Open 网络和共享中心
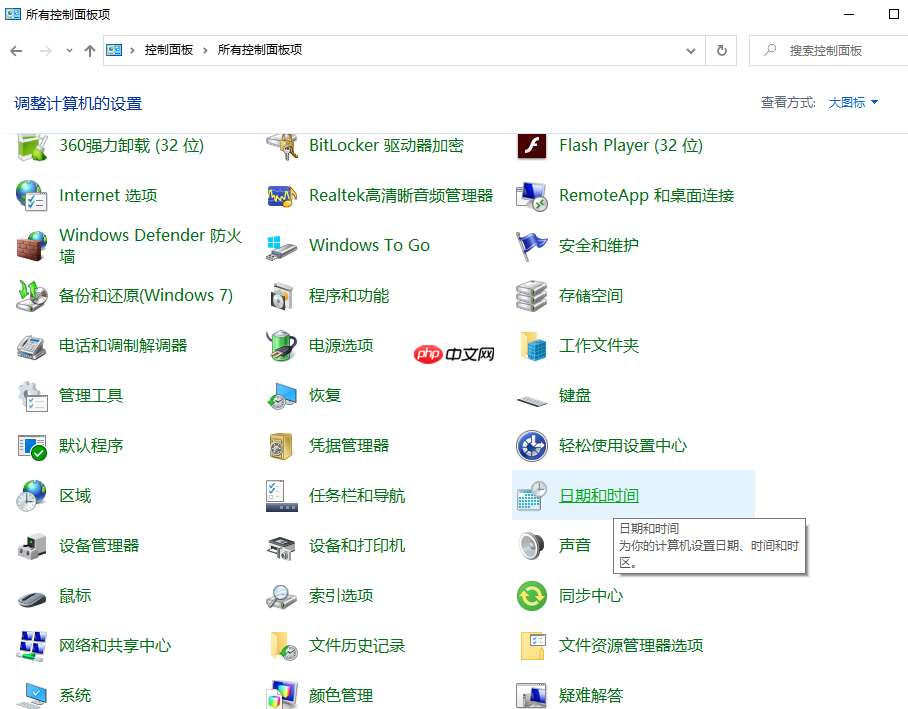 pyautogui.click(x=114, y=646)
